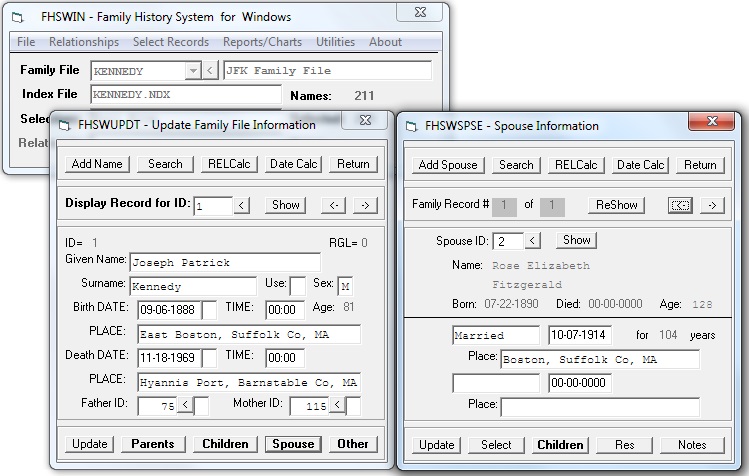Click the Other button
This screenshot has width=749, height=476.
point(353,444)
